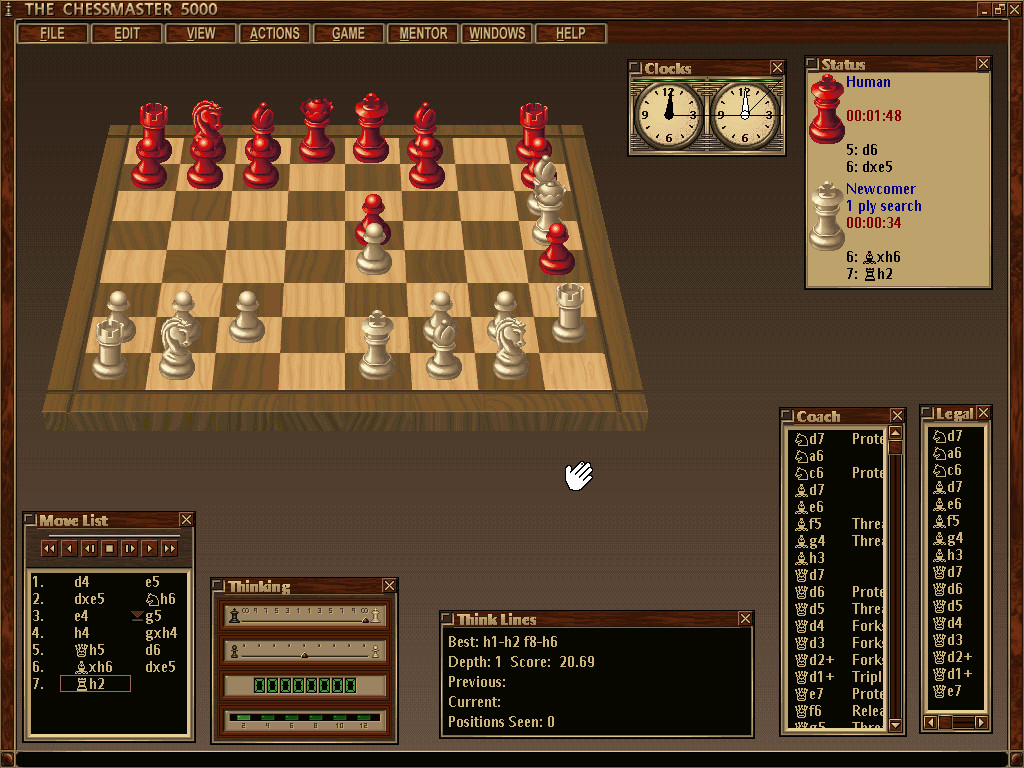Image resolution: width=1024 pixels, height=768 pixels.
Task: Open the WINDOWS menu
Action: (x=497, y=33)
